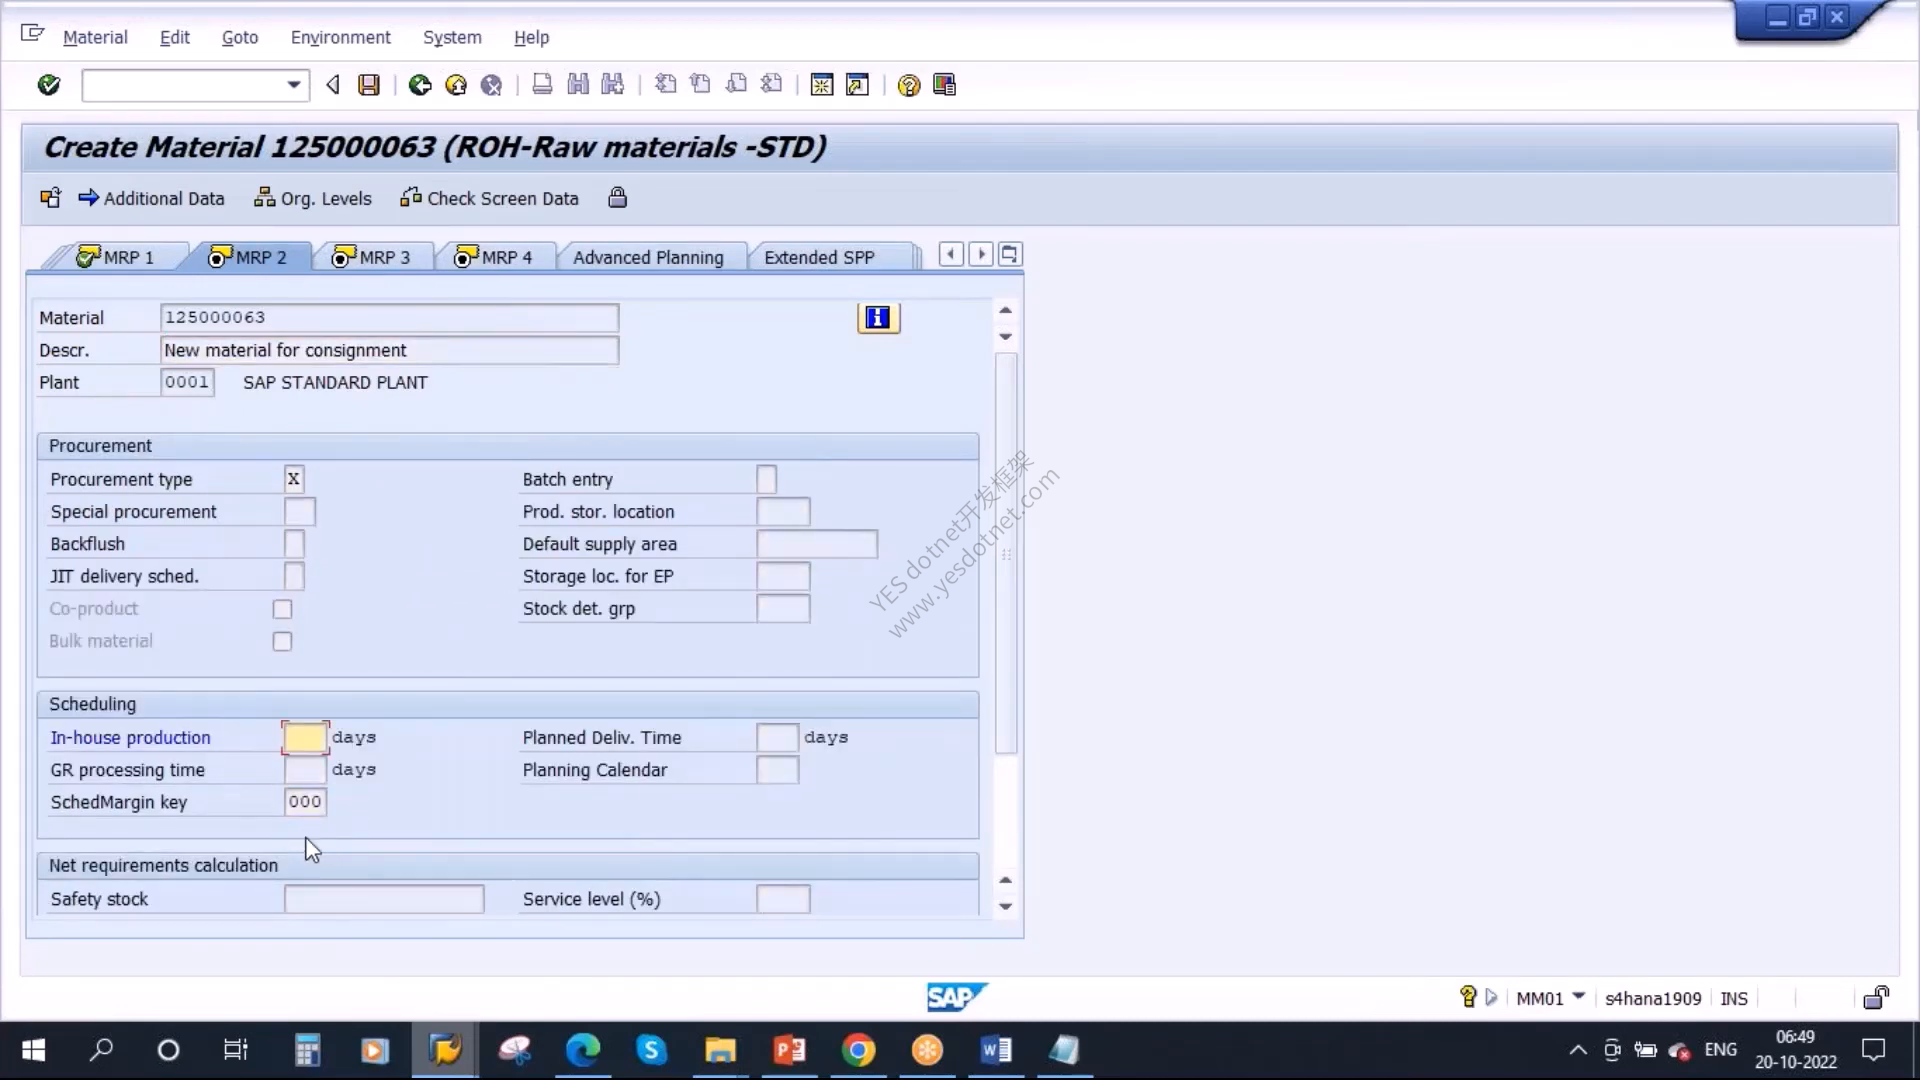Click the In-house production label link
Viewport: 1920px width, 1080px height.
131,738
